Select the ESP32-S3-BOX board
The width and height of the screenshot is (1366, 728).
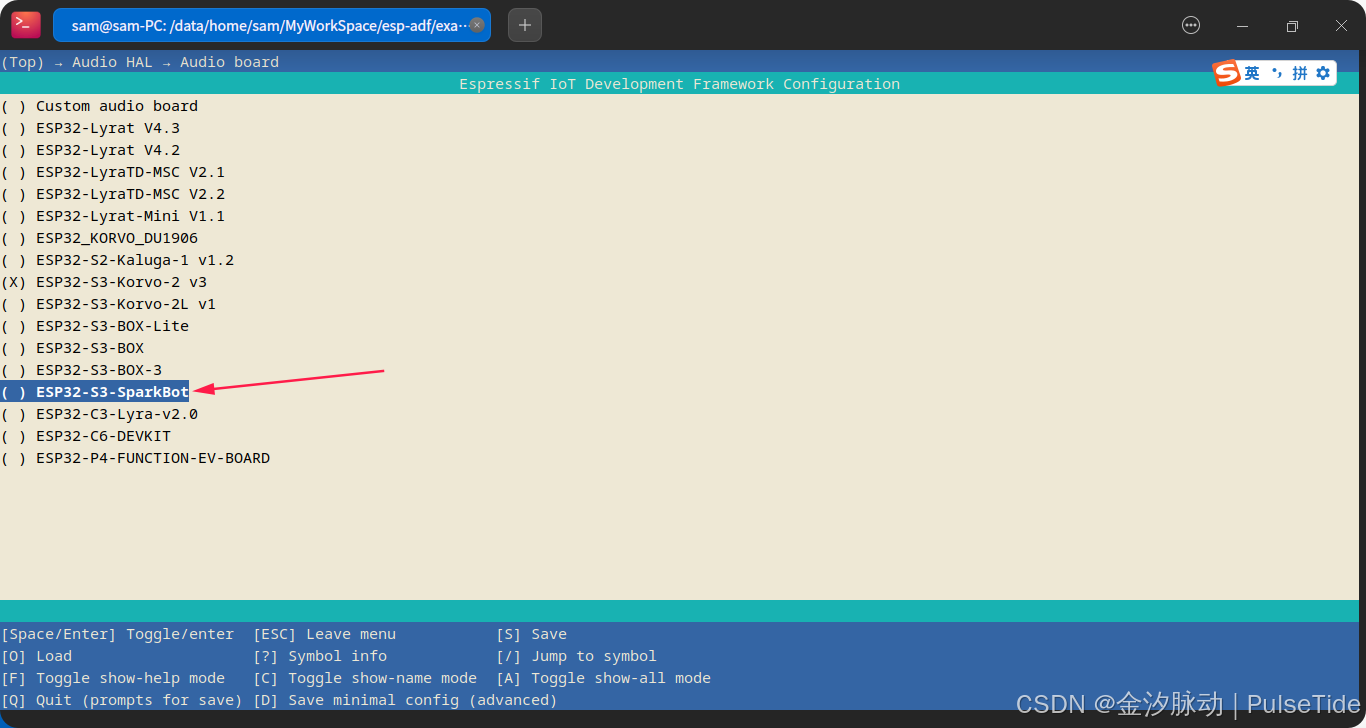[x=72, y=348]
